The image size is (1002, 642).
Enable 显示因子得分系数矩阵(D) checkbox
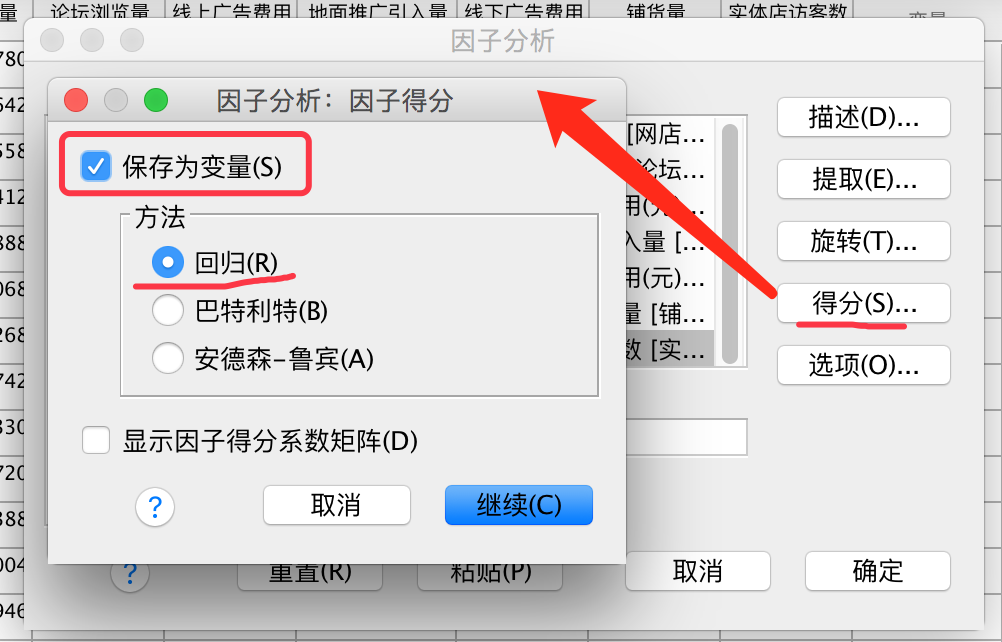[96, 441]
